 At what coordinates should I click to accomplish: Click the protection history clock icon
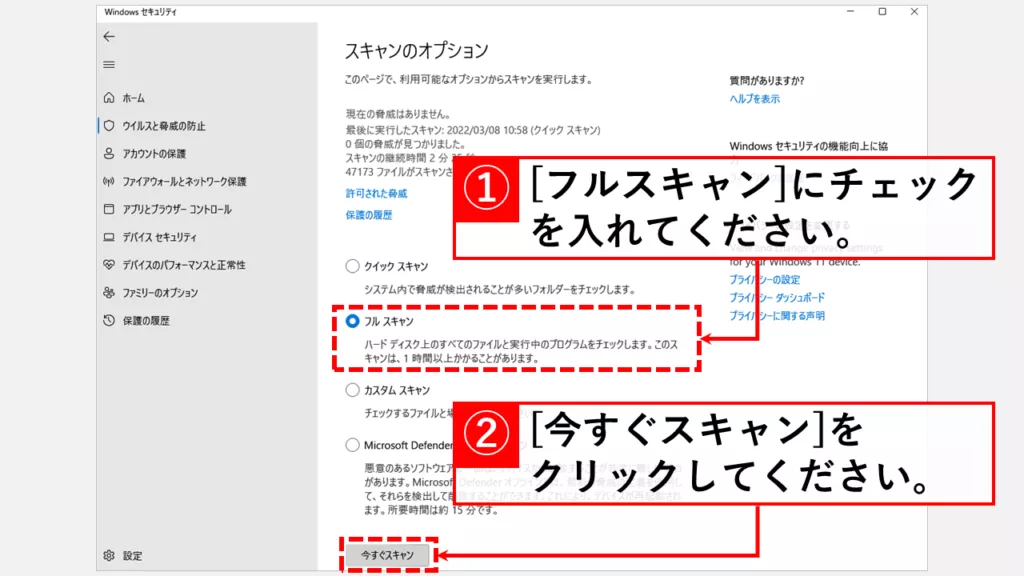(109, 321)
